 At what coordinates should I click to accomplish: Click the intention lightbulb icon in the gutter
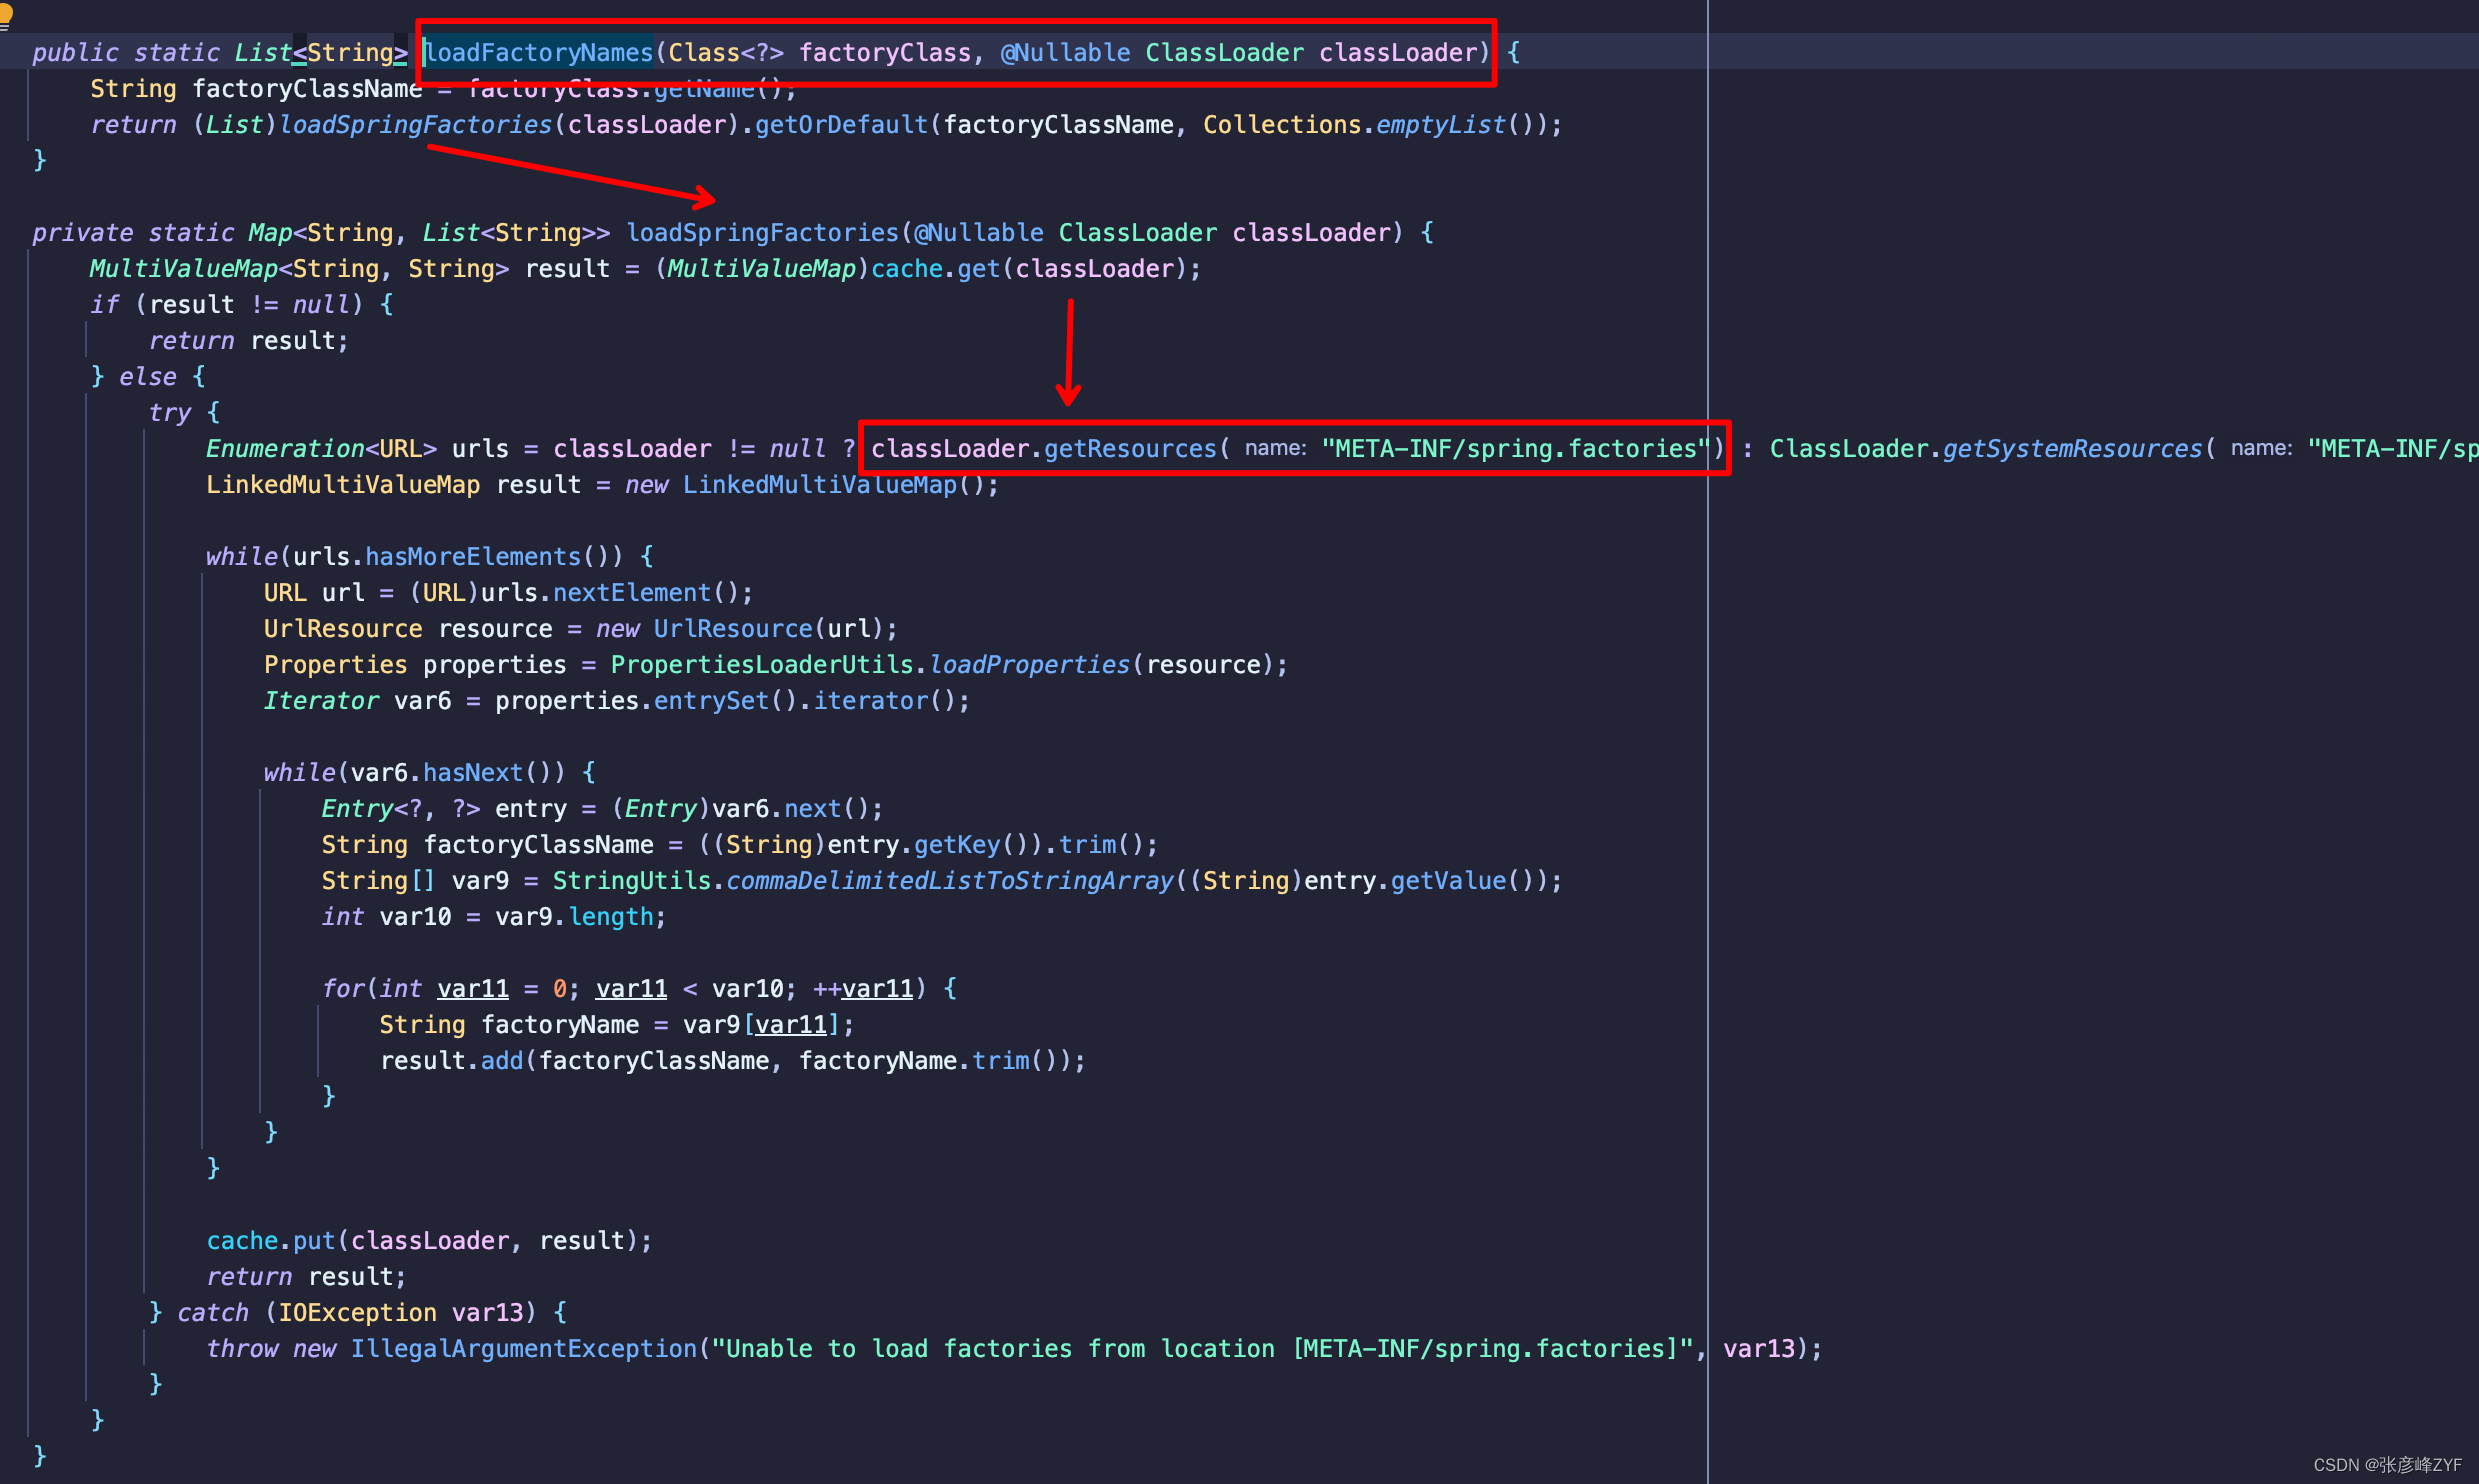6,14
